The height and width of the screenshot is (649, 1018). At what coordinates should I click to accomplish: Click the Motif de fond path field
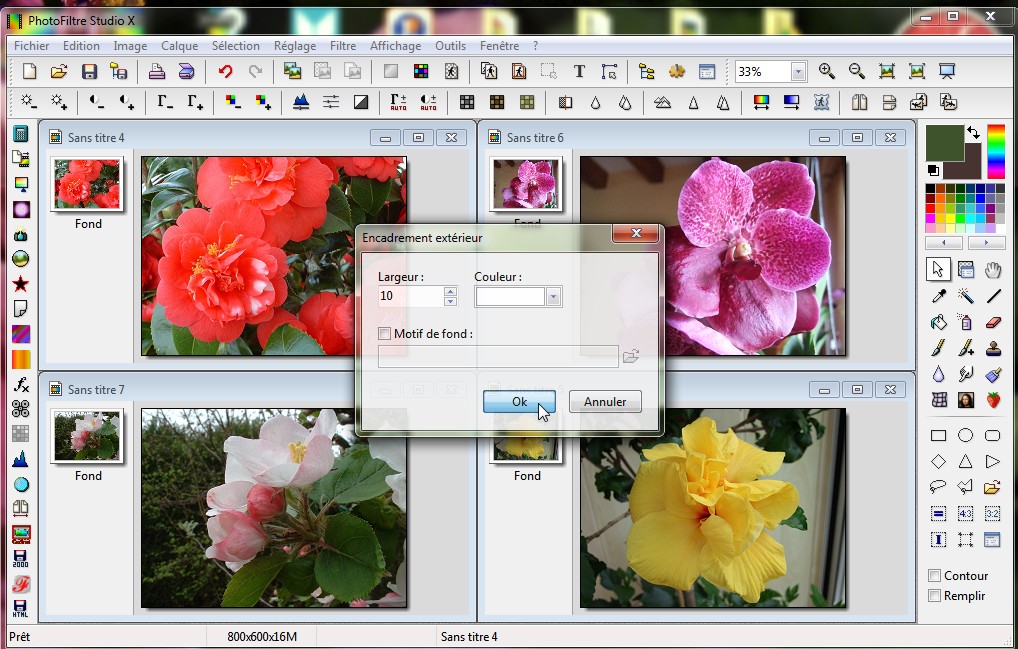(498, 356)
